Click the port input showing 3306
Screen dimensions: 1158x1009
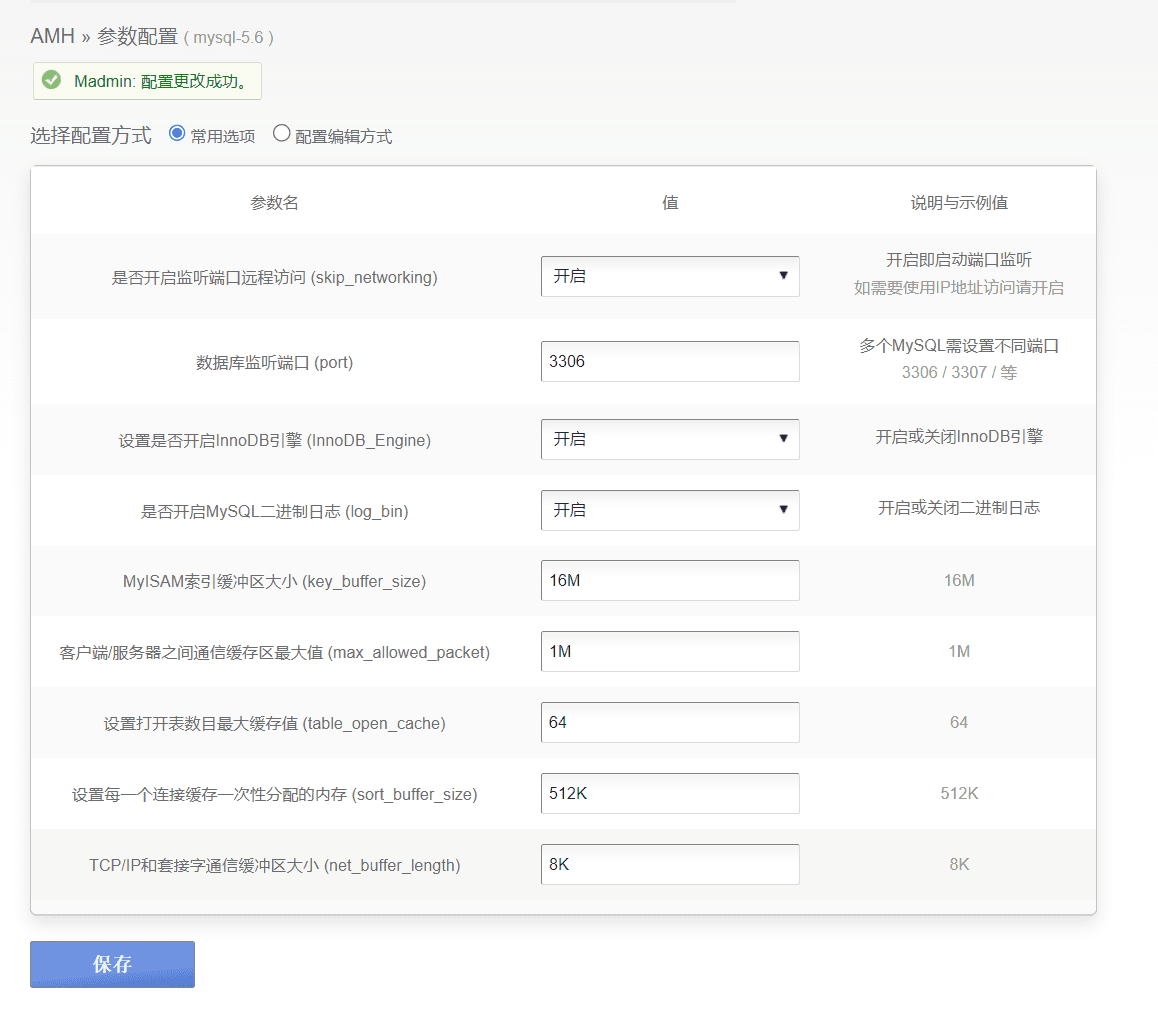669,361
